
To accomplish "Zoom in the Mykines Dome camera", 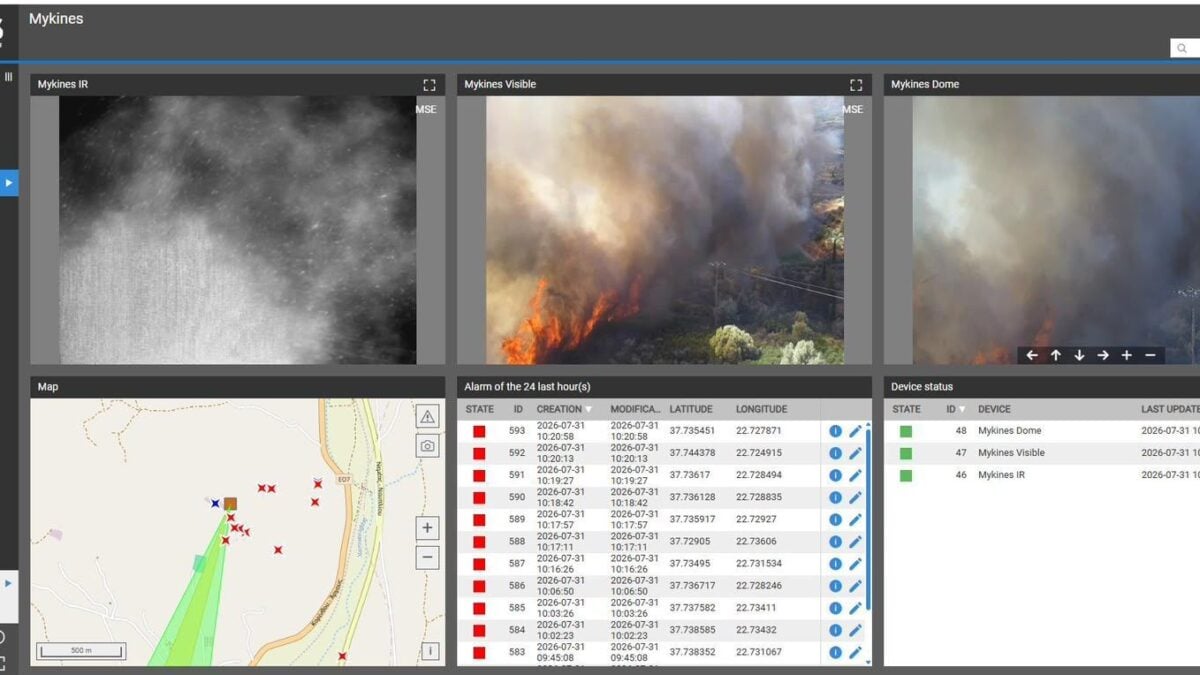I will [x=1126, y=355].
